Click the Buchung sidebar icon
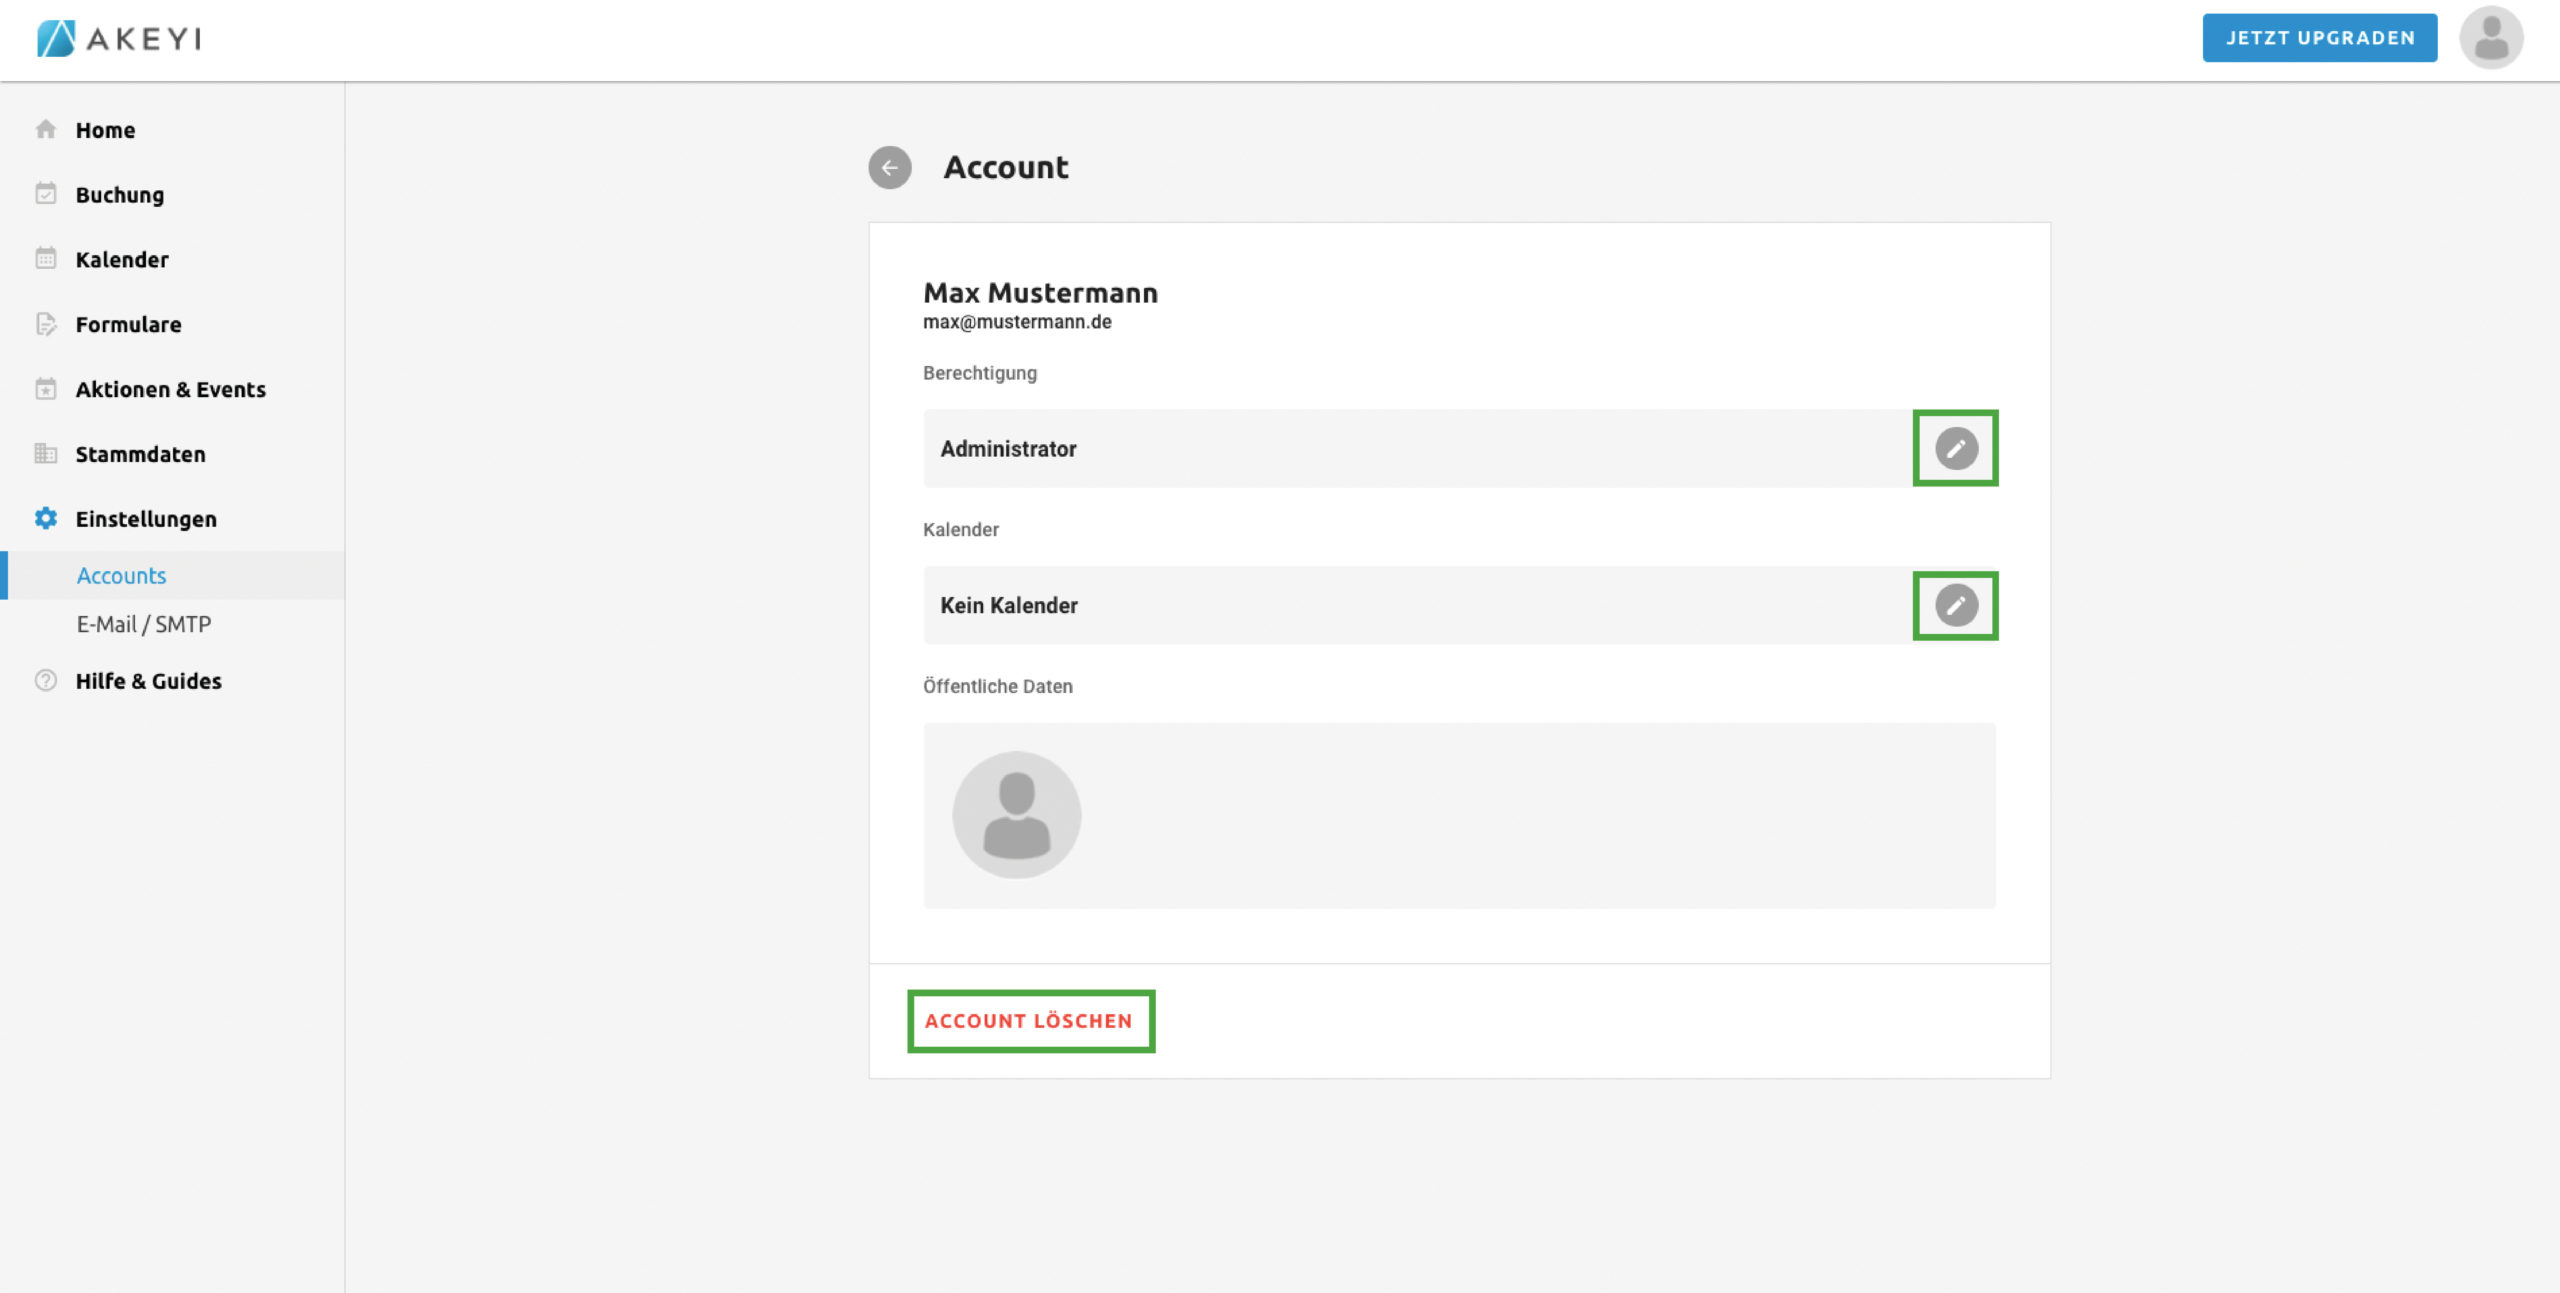 (x=46, y=194)
